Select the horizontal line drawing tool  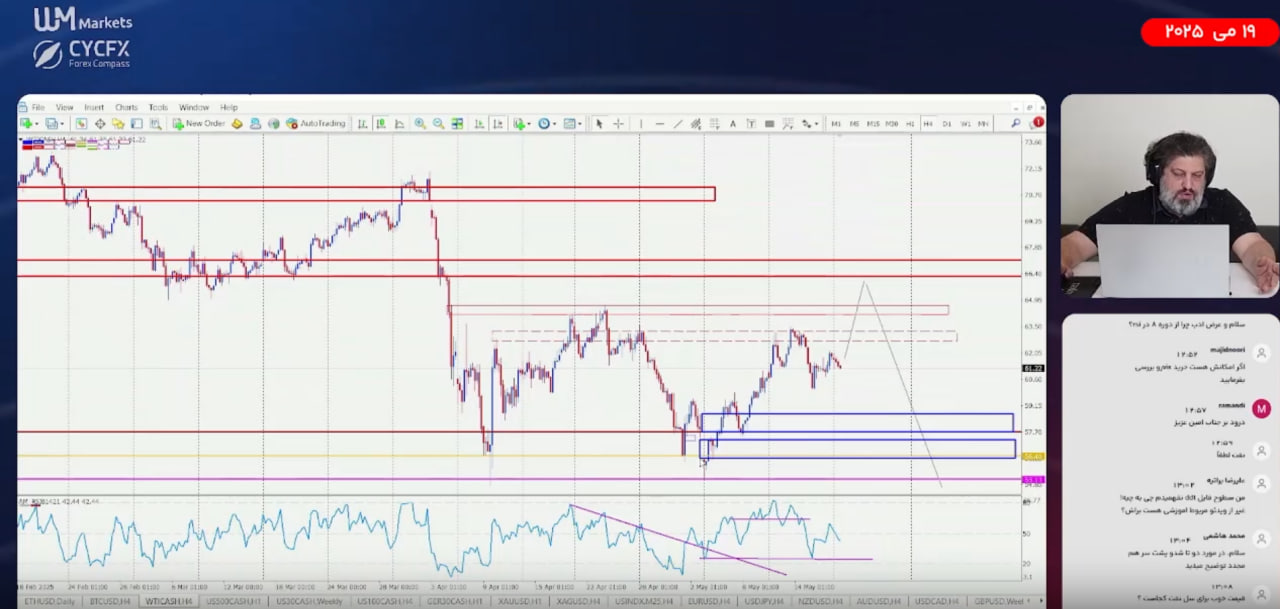pos(659,124)
